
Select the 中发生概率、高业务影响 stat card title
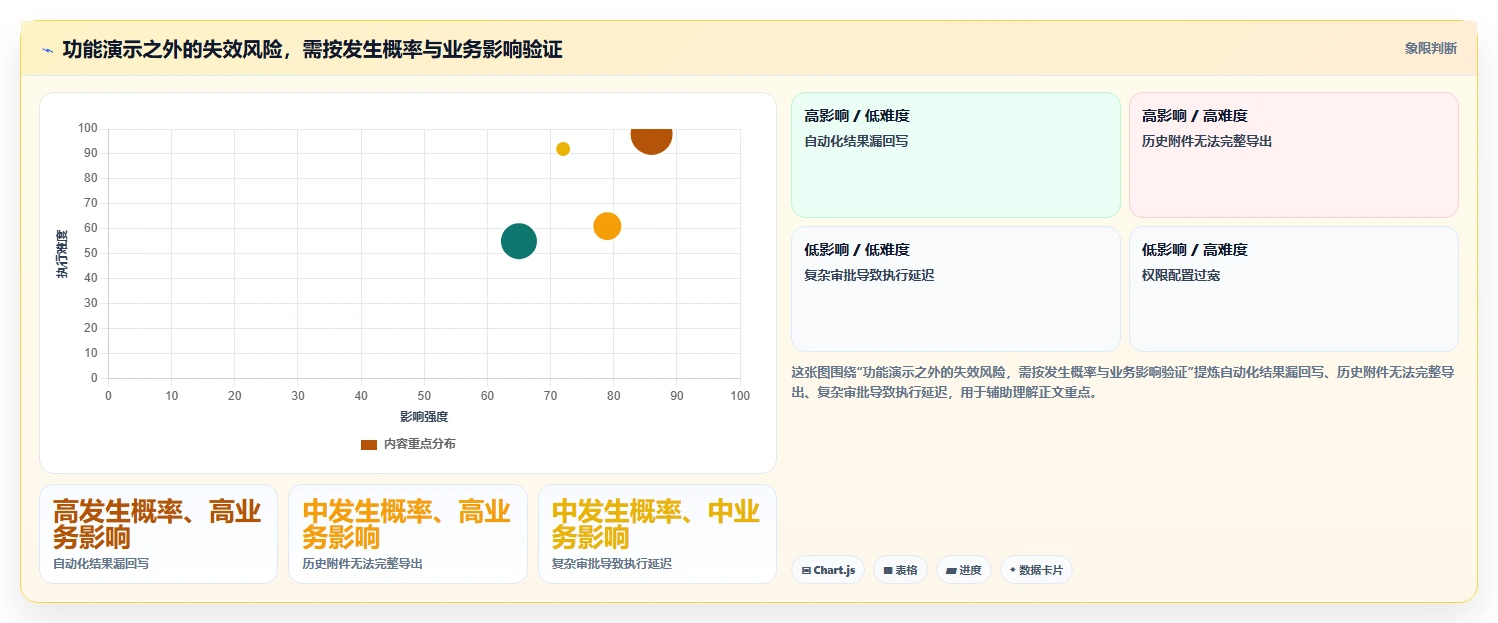point(407,525)
